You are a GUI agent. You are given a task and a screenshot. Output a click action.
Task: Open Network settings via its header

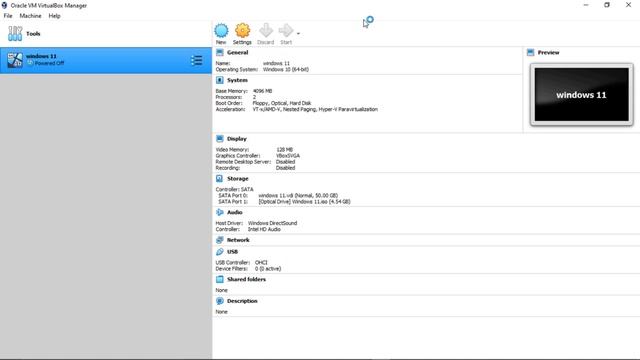tap(238, 240)
